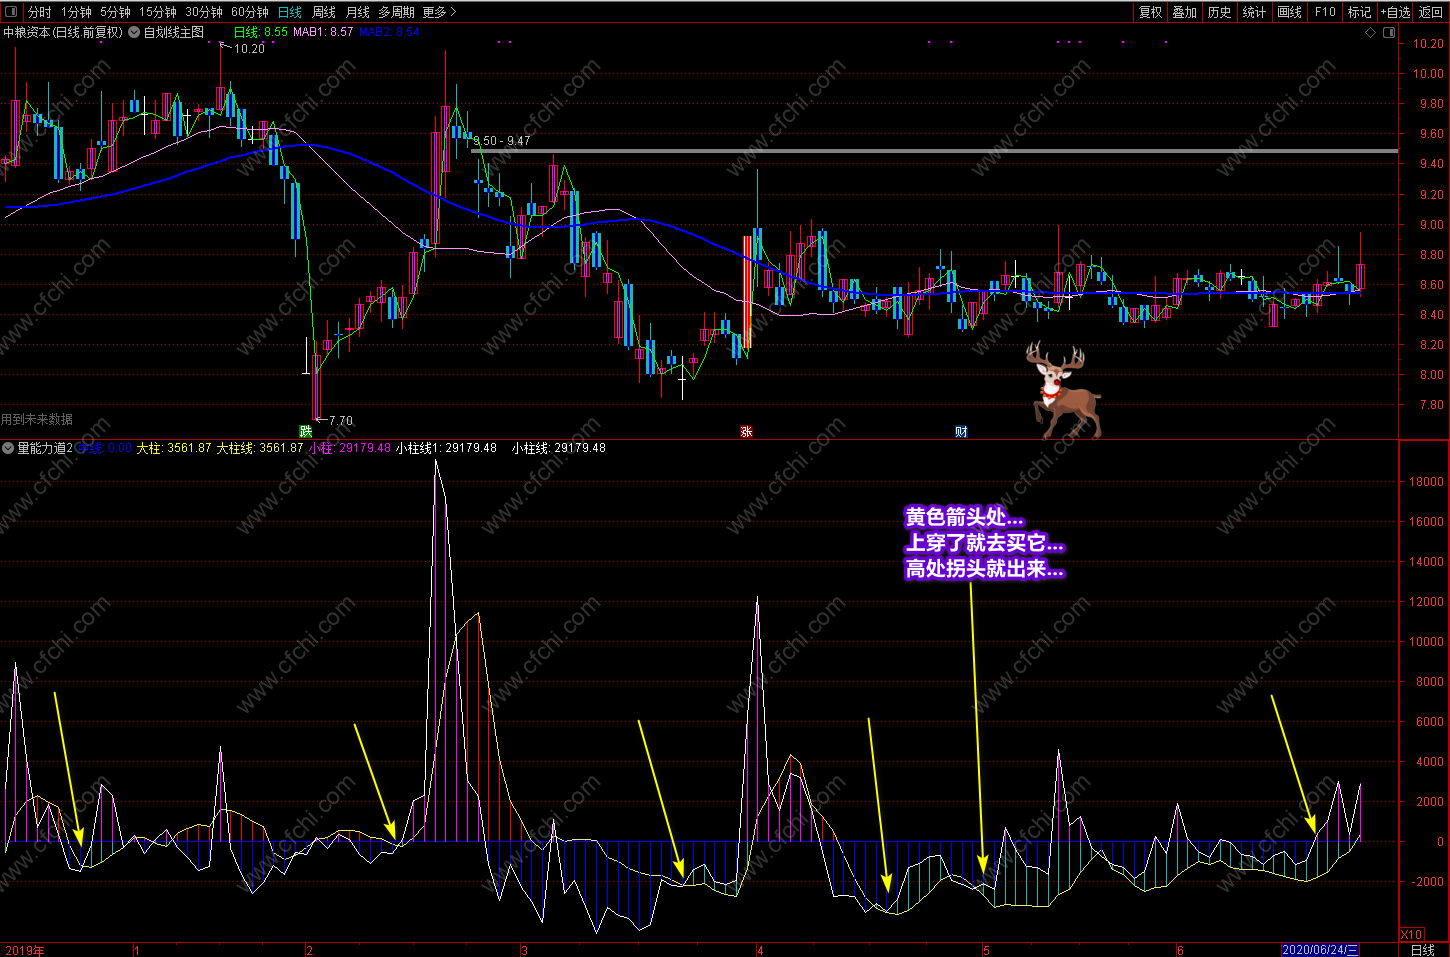Open the 画线 drawing tools
Screen dimensions: 1450x957
[1289, 12]
